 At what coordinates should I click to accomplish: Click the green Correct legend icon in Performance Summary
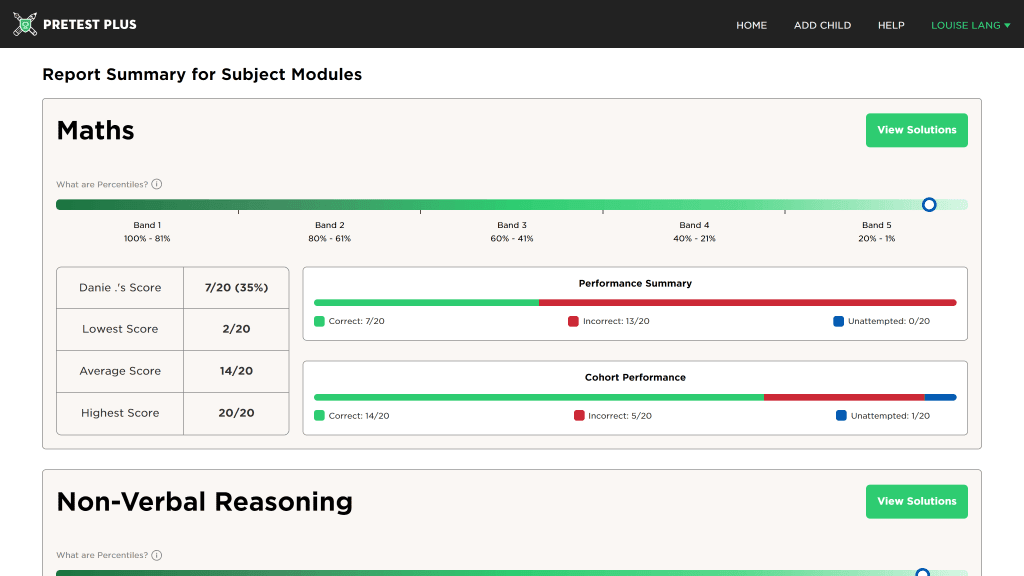pyautogui.click(x=319, y=321)
